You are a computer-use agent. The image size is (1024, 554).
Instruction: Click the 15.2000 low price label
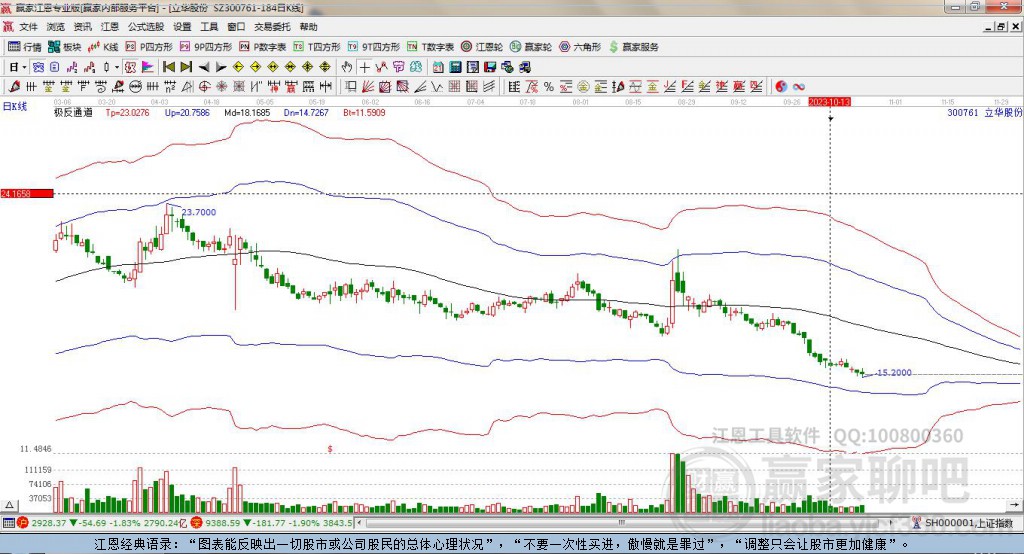pyautogui.click(x=894, y=372)
